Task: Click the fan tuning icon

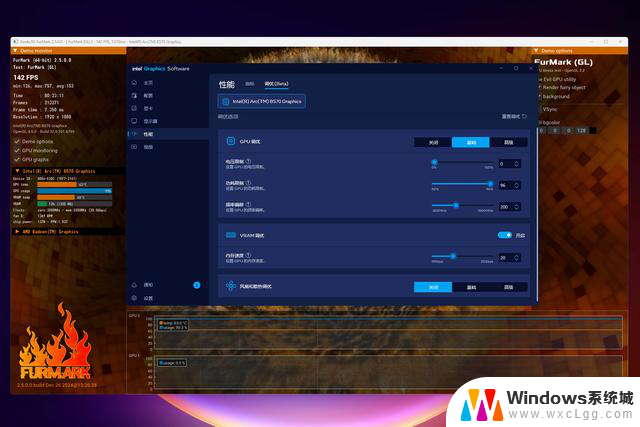Action: (231, 286)
